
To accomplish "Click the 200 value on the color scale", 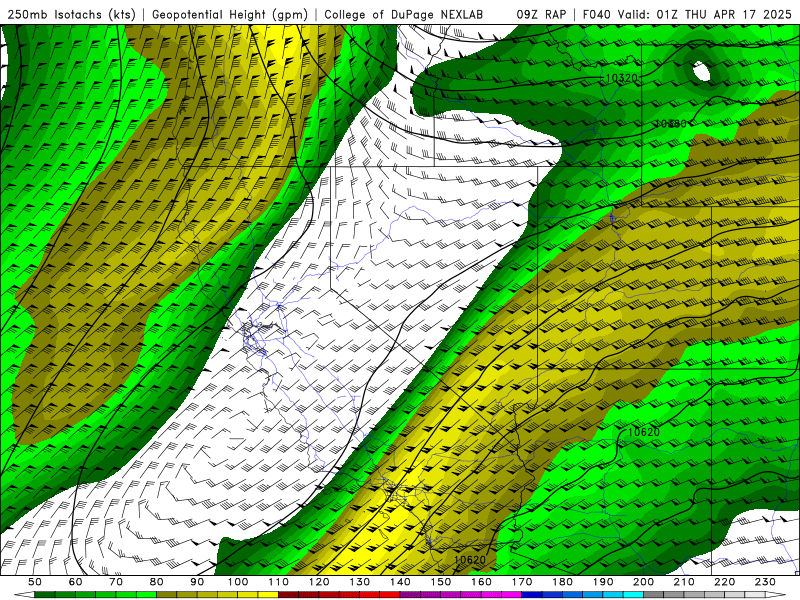I will click(x=644, y=582).
